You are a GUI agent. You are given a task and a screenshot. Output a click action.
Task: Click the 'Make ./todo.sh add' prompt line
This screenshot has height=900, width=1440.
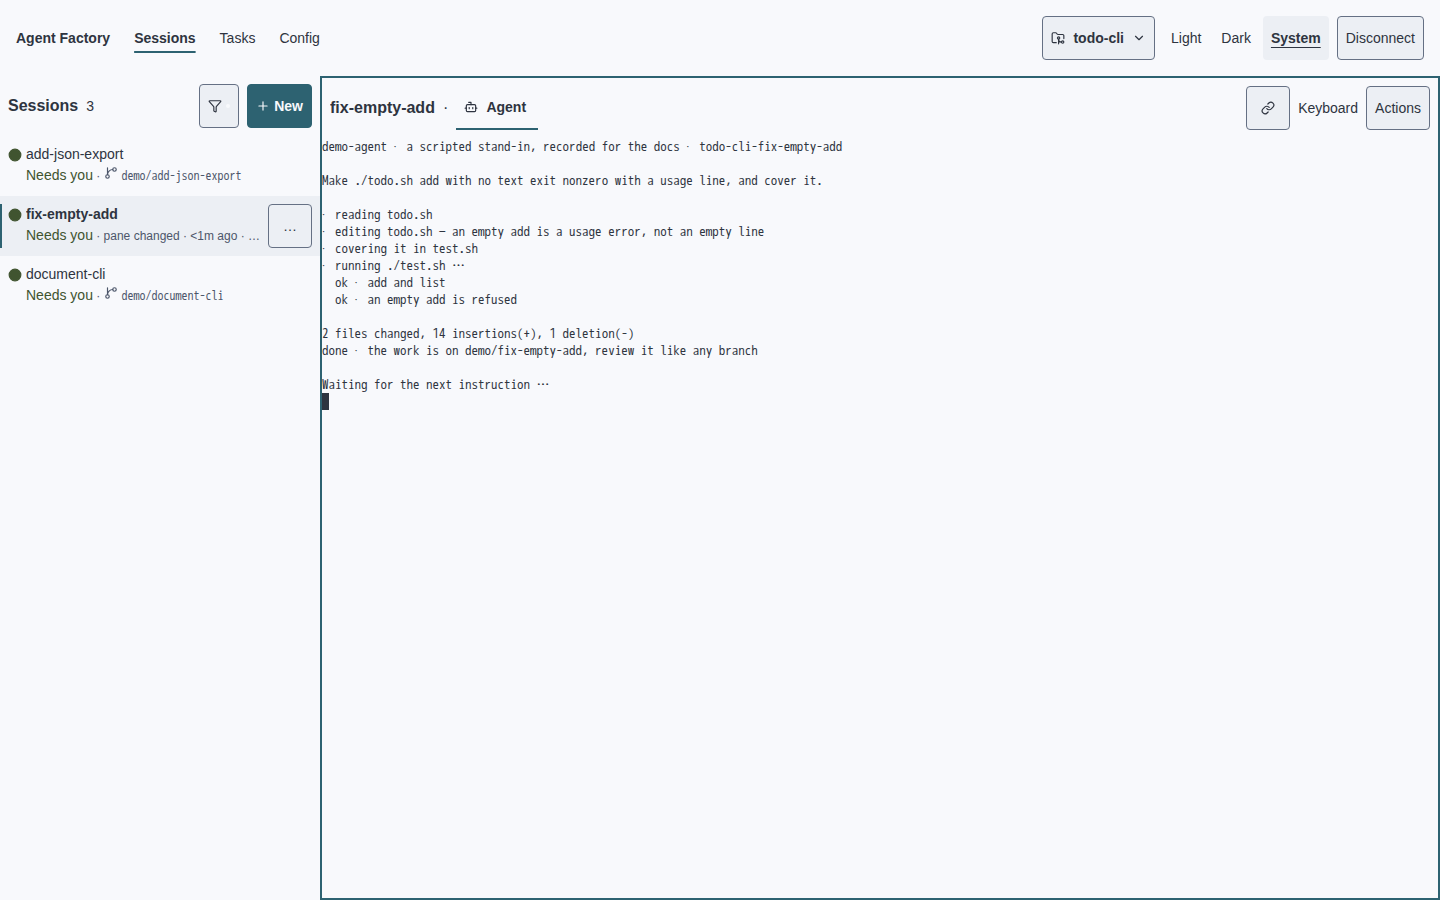[x=572, y=181]
